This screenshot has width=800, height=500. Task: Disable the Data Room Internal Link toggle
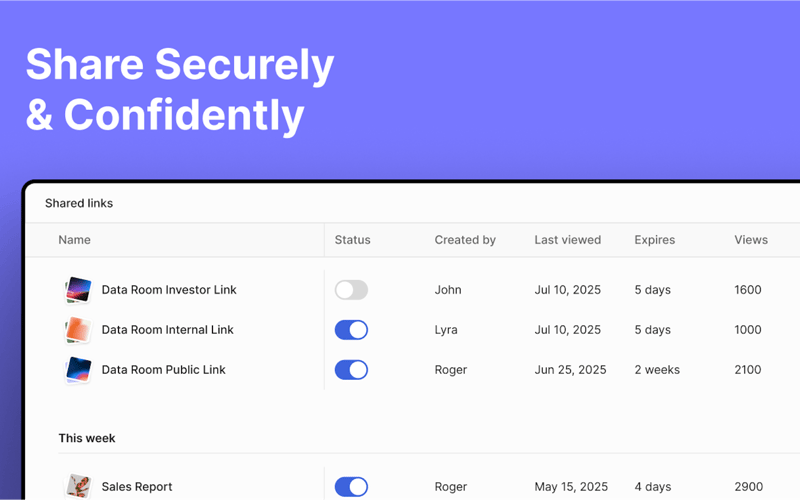[351, 330]
